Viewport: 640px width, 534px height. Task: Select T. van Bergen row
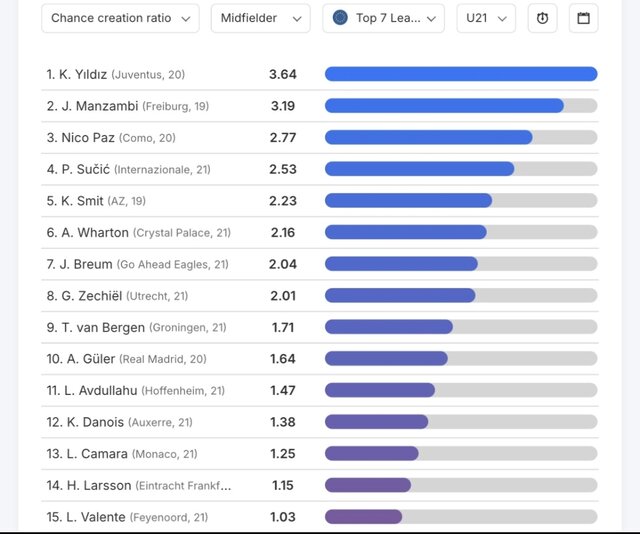coord(320,327)
